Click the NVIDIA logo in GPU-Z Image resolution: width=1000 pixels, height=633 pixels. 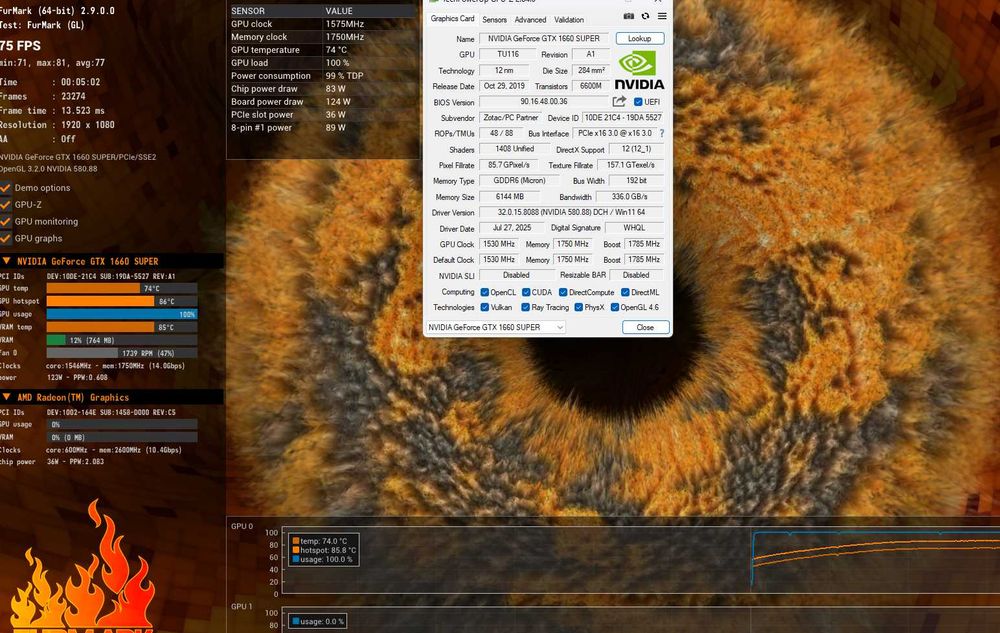point(639,70)
